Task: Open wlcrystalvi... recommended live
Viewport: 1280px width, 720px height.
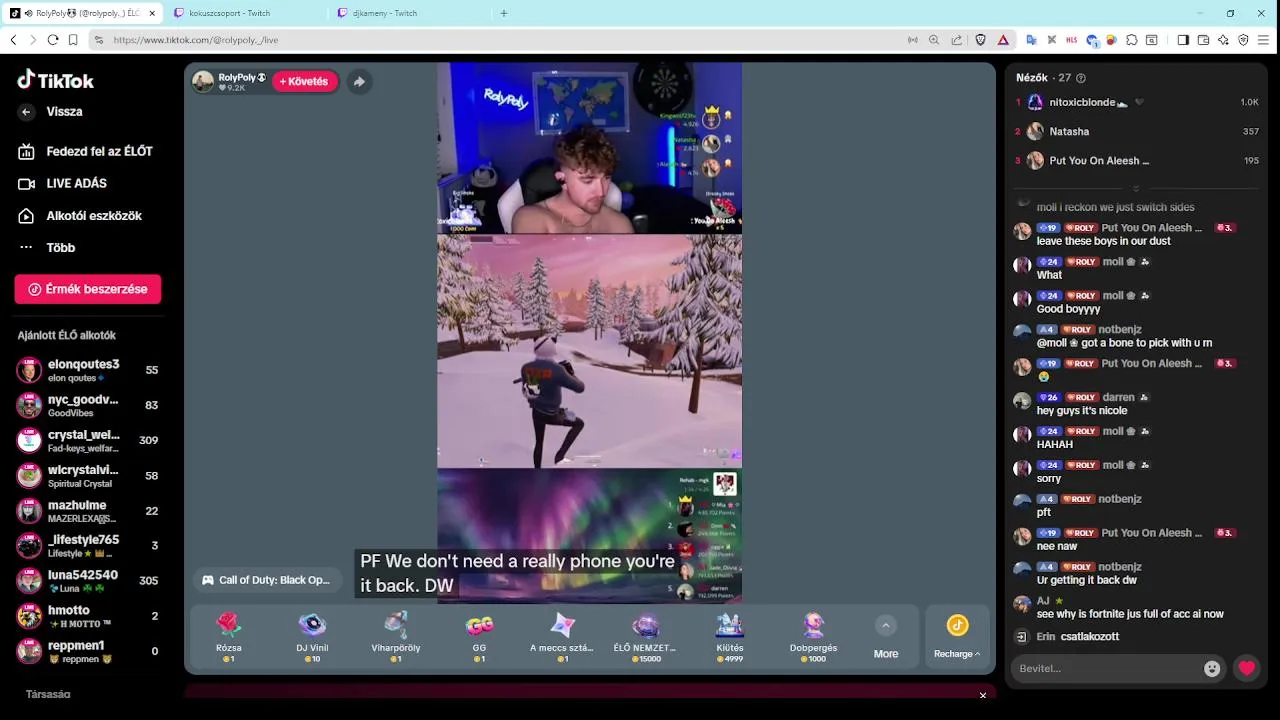Action: [x=88, y=476]
